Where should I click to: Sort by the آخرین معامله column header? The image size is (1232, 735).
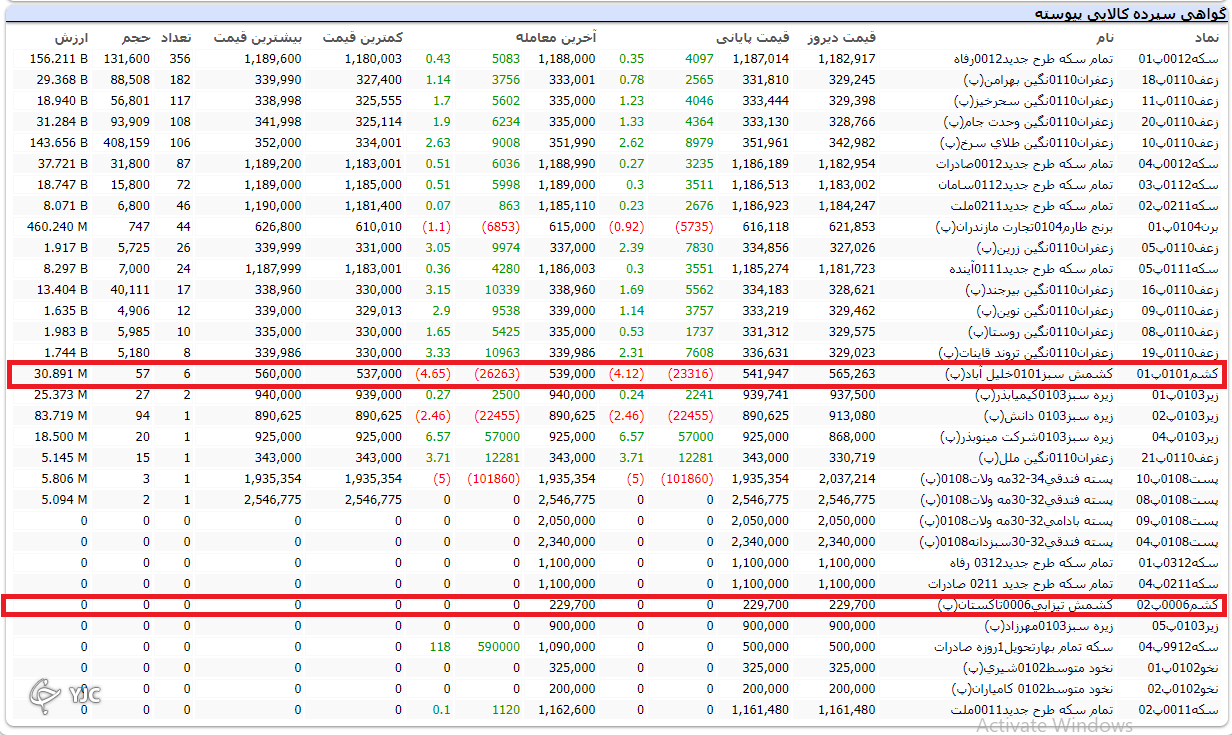tap(556, 37)
